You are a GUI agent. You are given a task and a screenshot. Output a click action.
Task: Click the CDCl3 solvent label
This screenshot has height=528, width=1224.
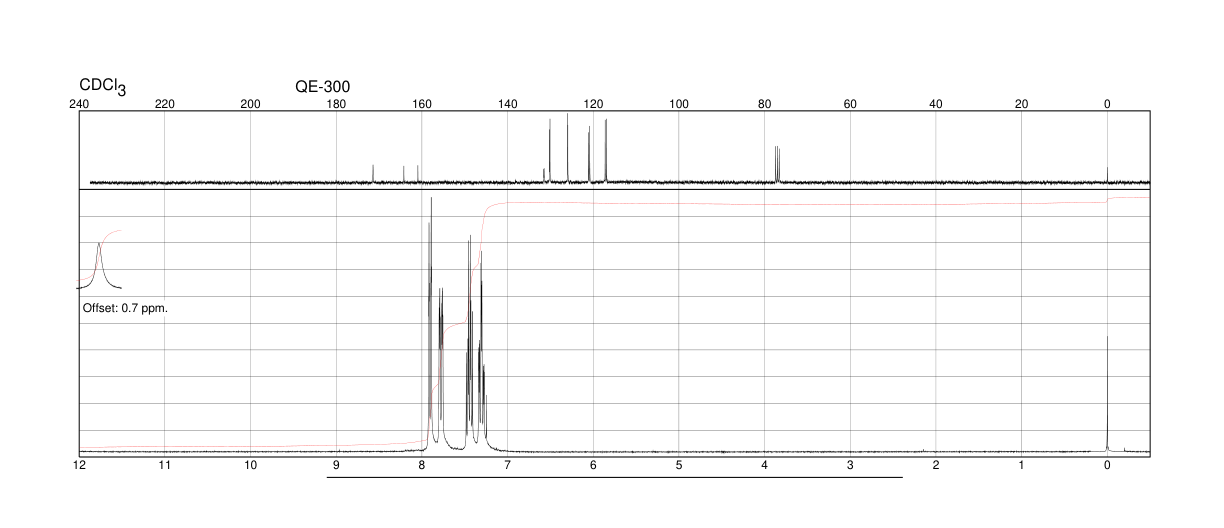click(103, 88)
